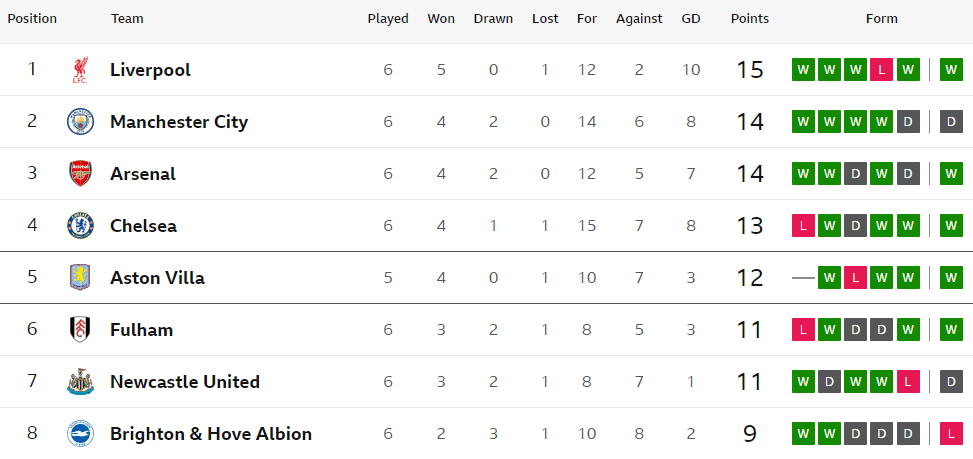Click the Form column header
This screenshot has height=459, width=973.
pos(881,19)
